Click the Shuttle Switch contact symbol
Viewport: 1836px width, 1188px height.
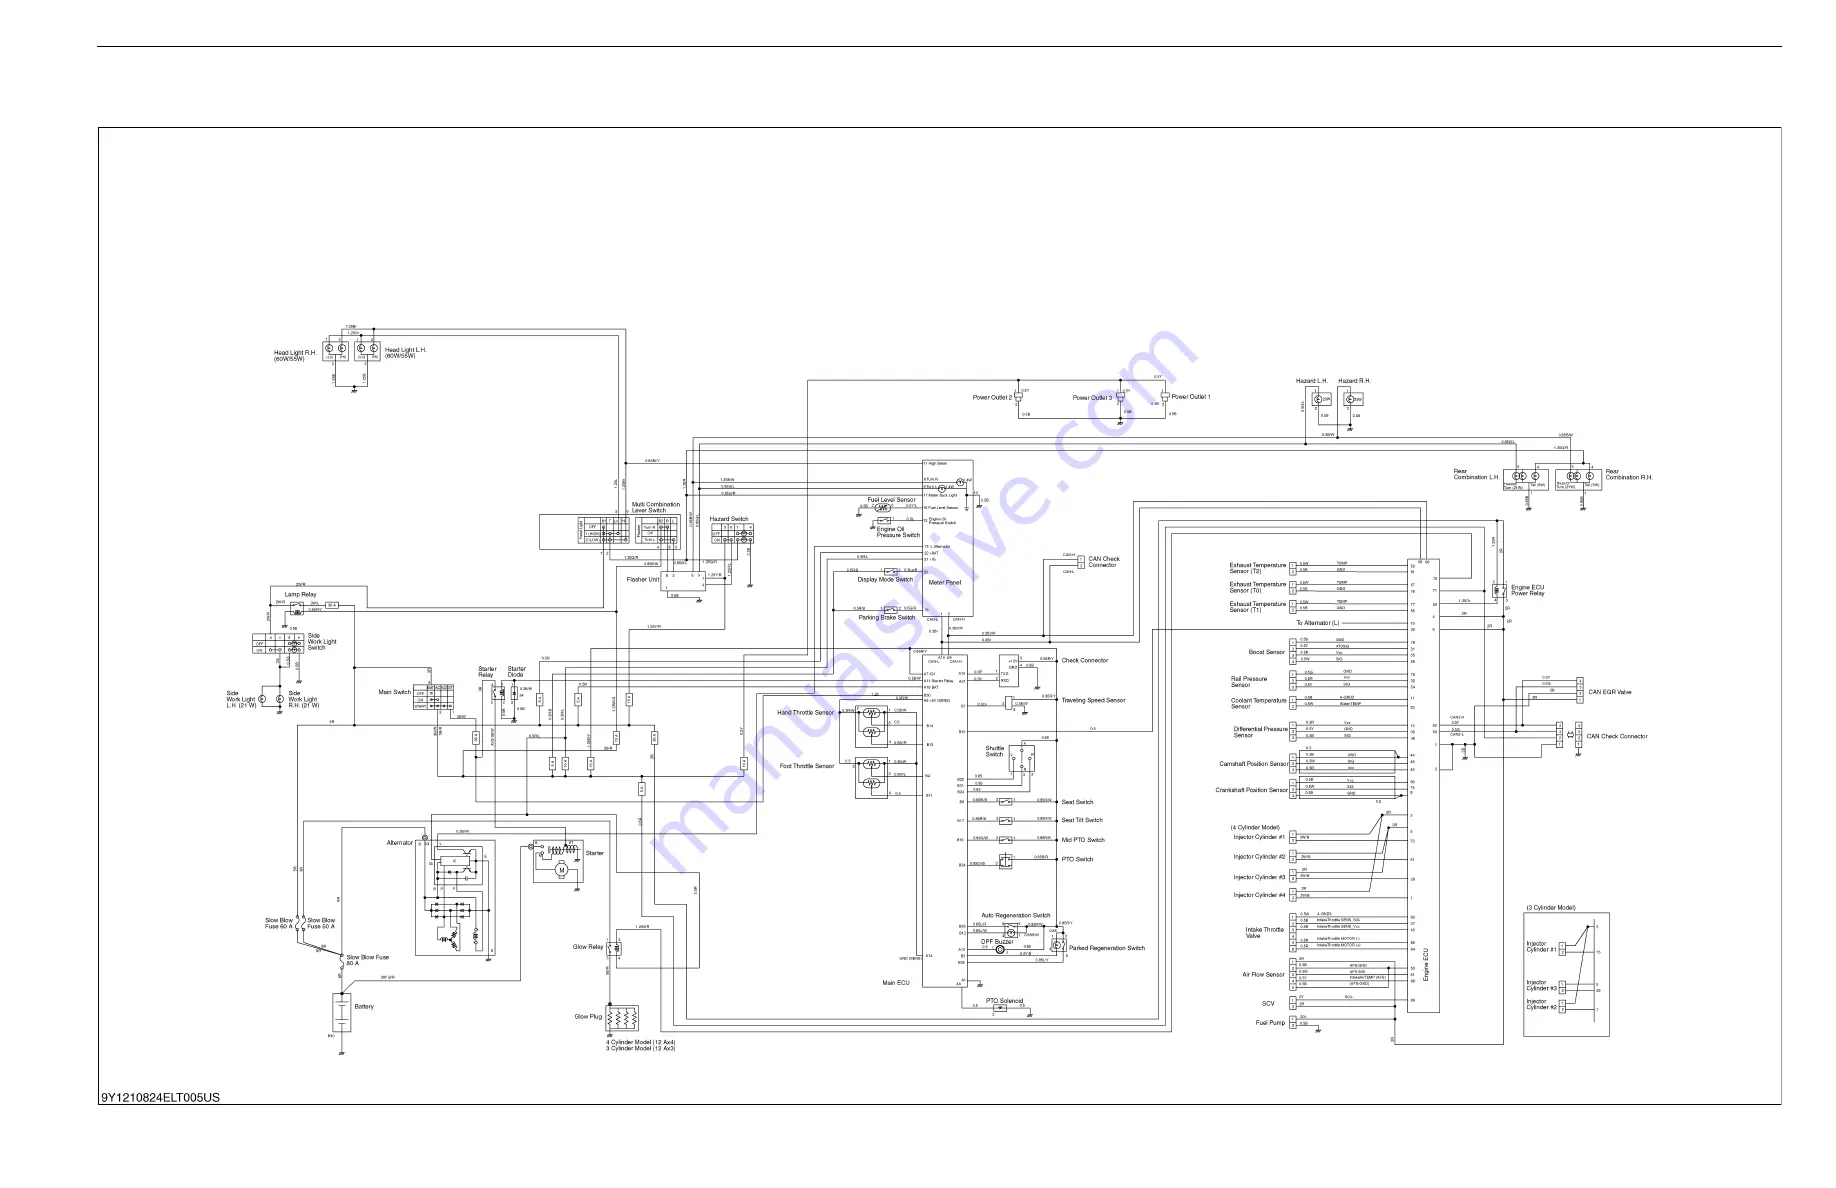(x=1022, y=757)
